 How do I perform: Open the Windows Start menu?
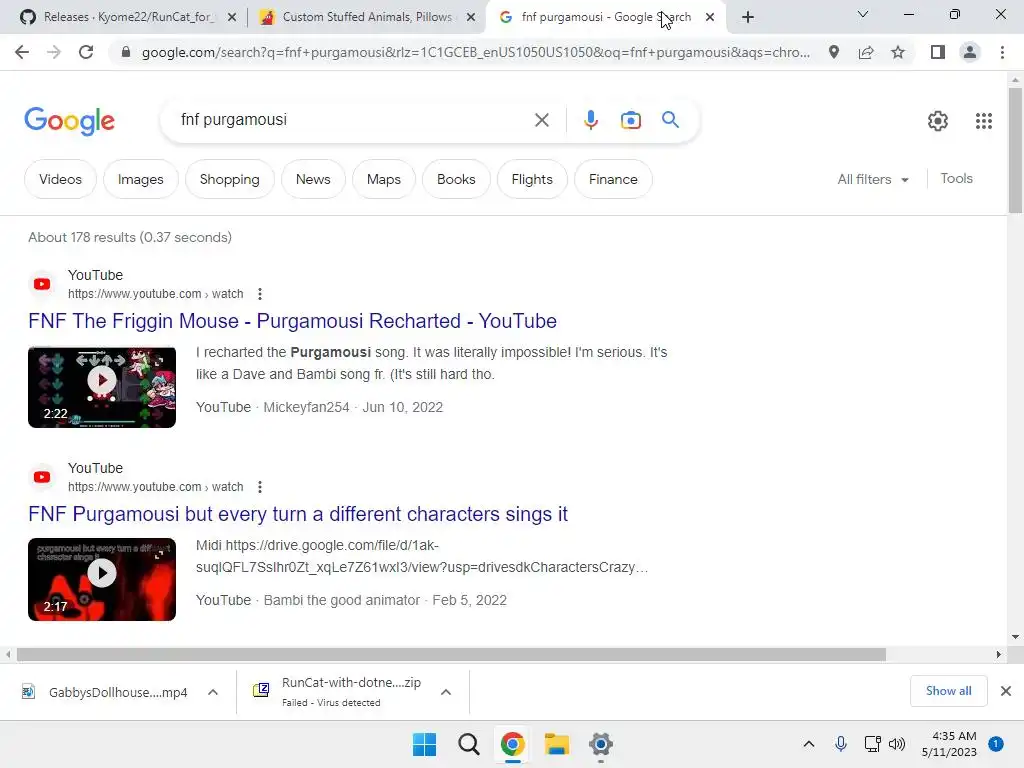click(x=424, y=744)
